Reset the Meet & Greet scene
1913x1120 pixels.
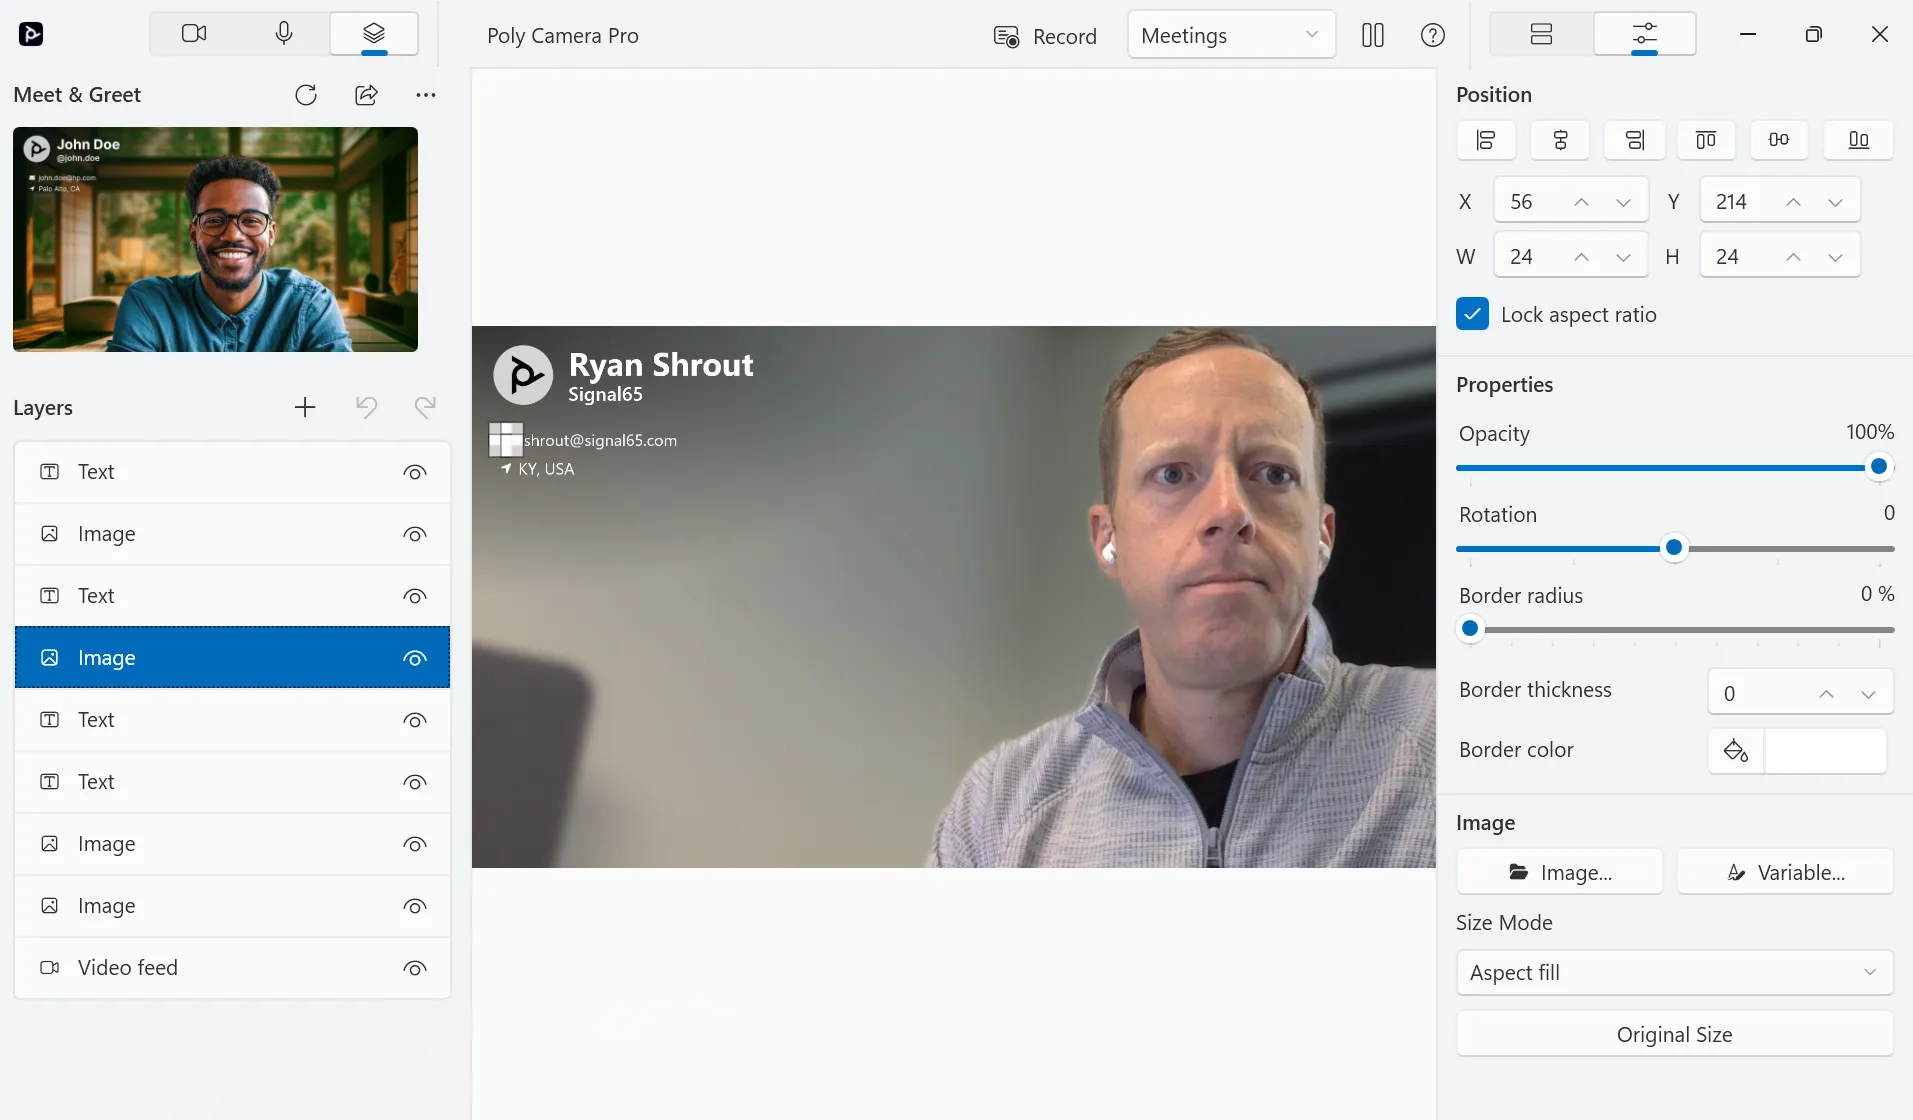tap(306, 95)
